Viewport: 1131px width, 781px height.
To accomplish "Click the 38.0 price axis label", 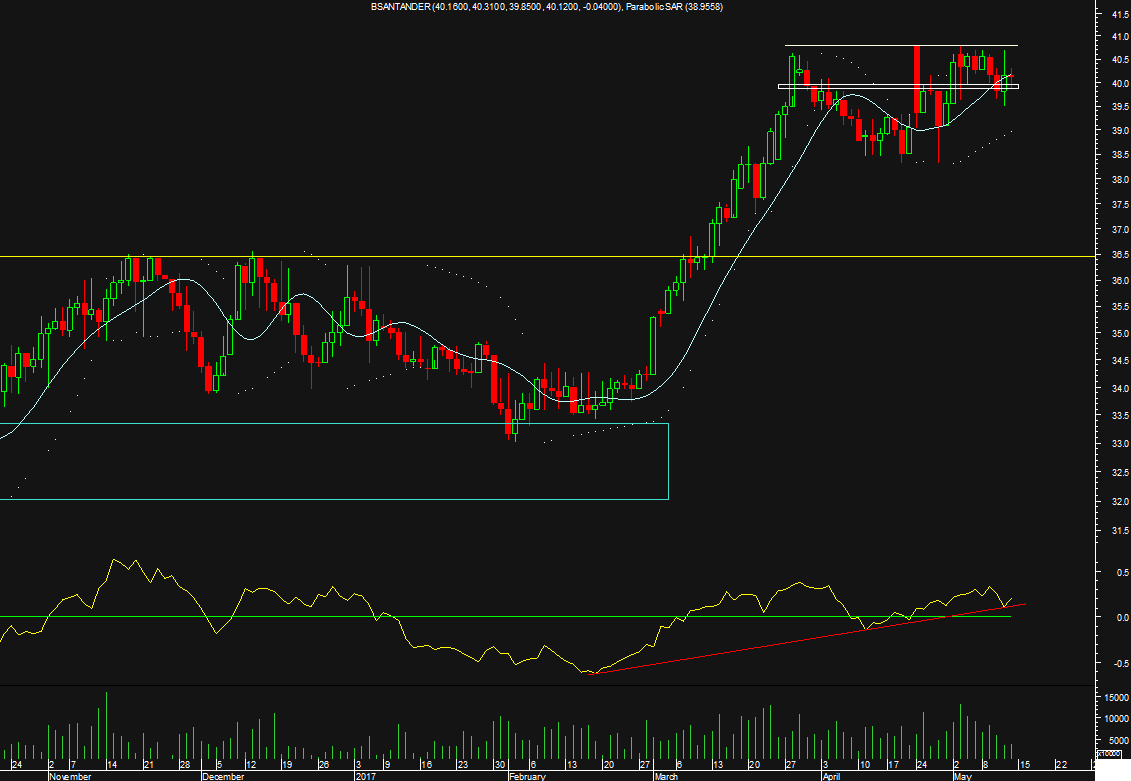I will pyautogui.click(x=1120, y=180).
